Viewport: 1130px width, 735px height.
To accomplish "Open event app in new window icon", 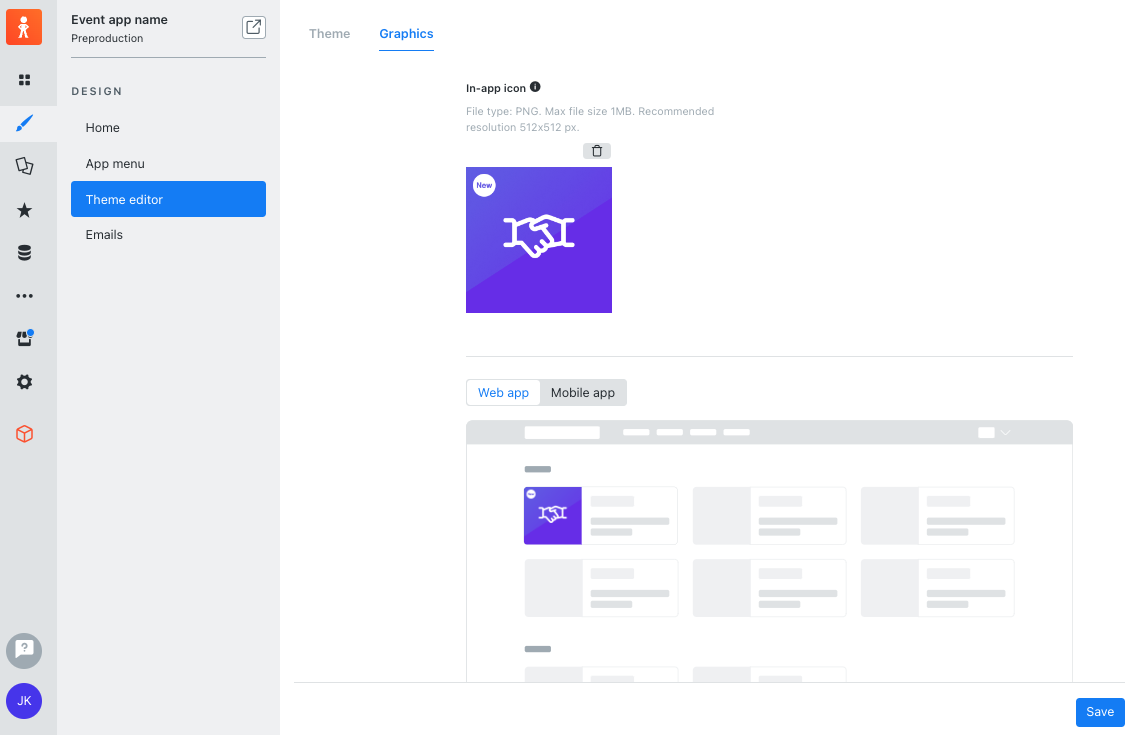I will pyautogui.click(x=254, y=27).
